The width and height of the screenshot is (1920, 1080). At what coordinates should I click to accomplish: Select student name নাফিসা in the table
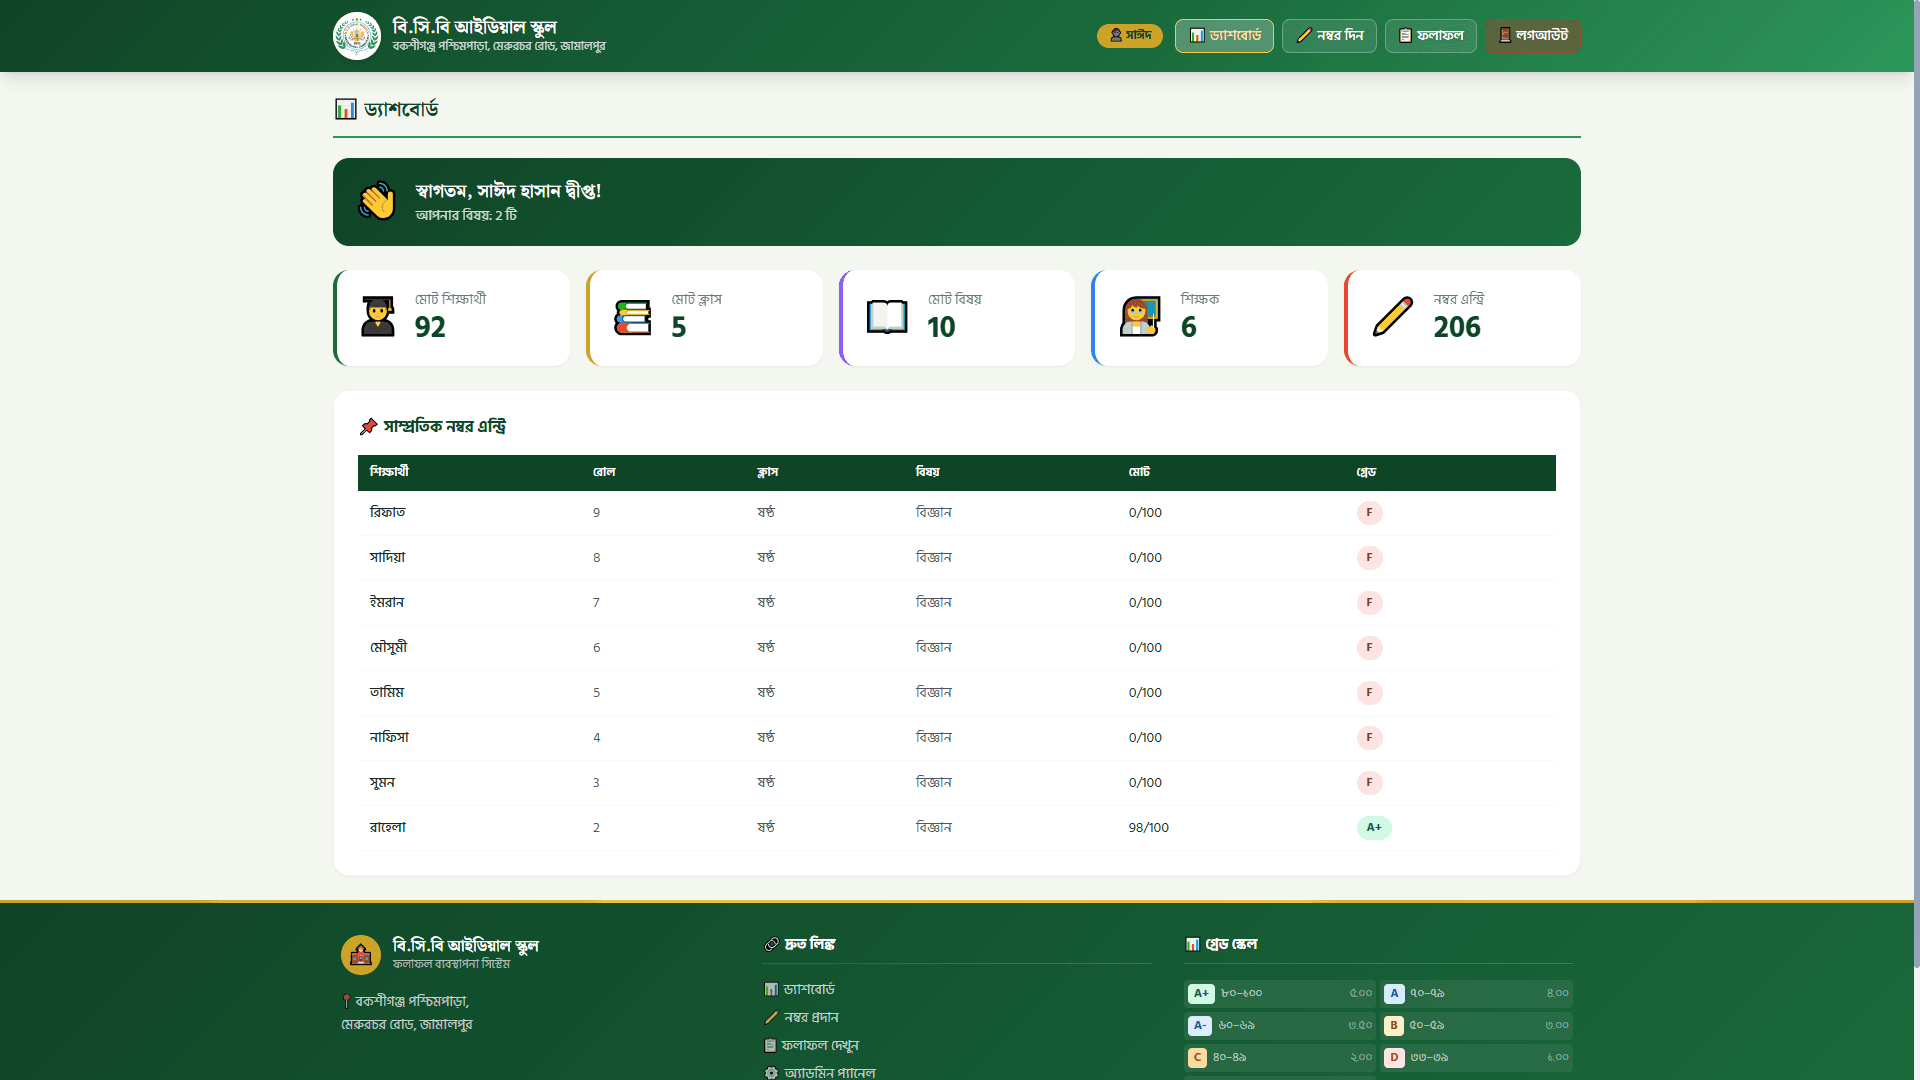(x=389, y=737)
